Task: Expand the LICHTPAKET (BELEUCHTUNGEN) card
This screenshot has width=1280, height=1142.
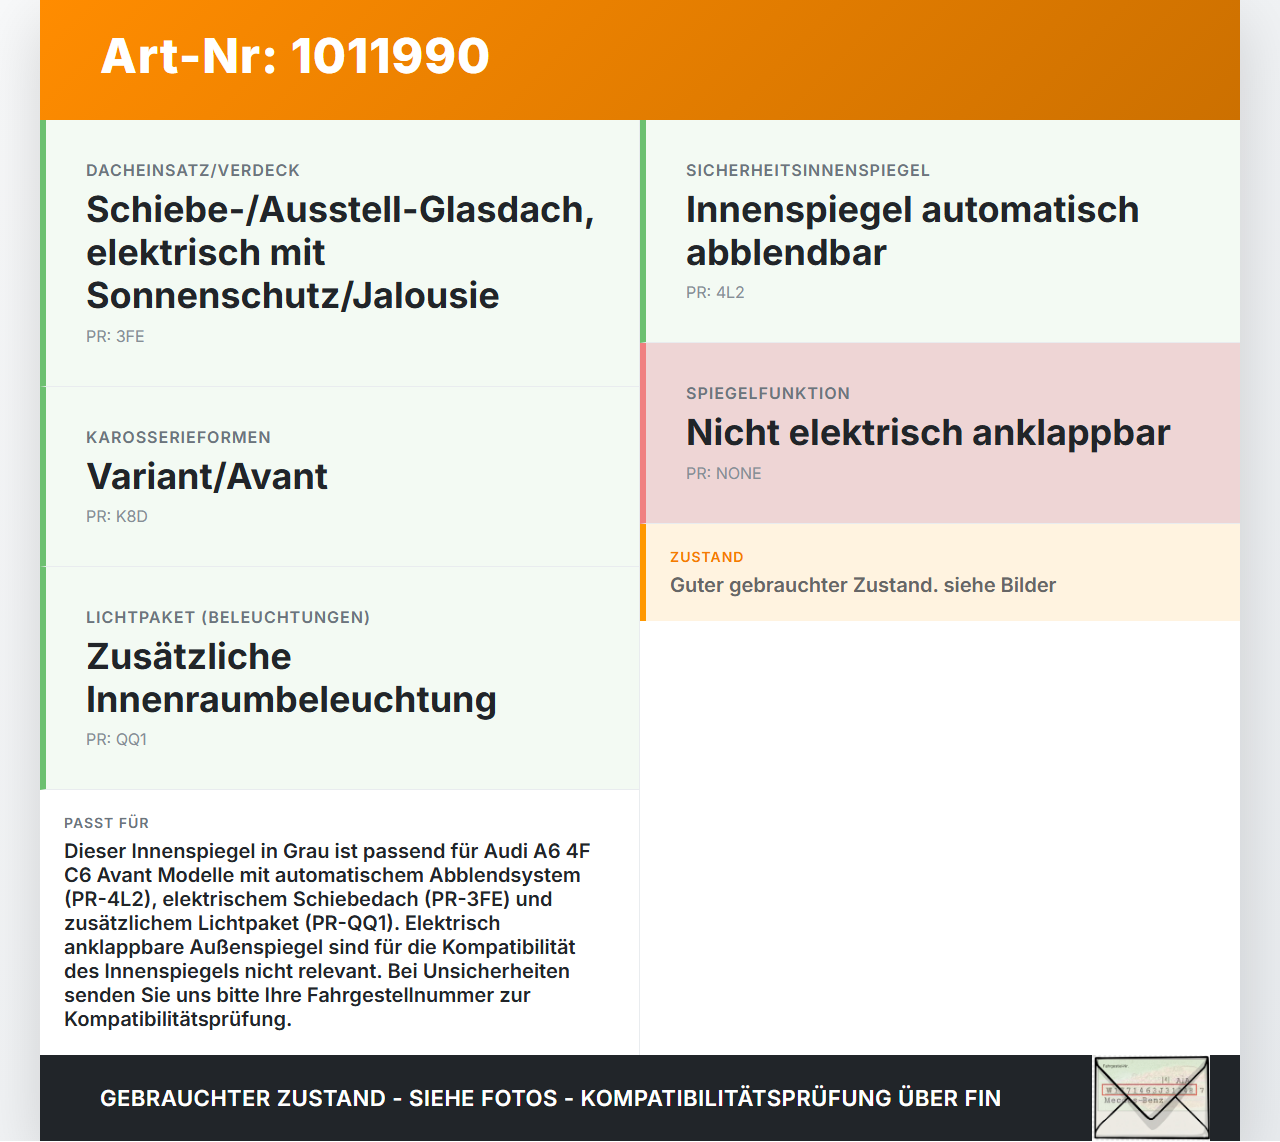Action: pos(228,618)
